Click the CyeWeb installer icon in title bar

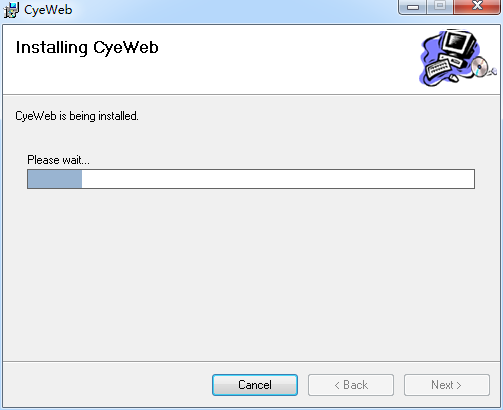(x=11, y=10)
